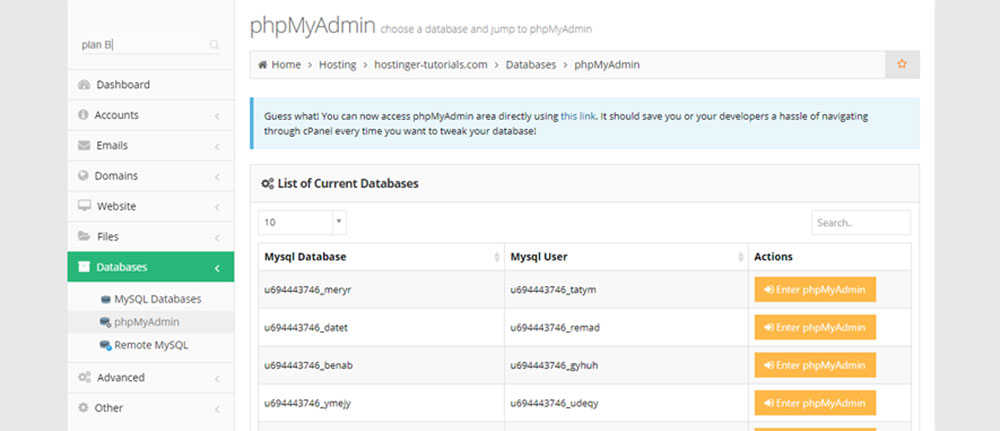
Task: Enter phpMyAdmin for u694443746_benab
Action: 815,365
